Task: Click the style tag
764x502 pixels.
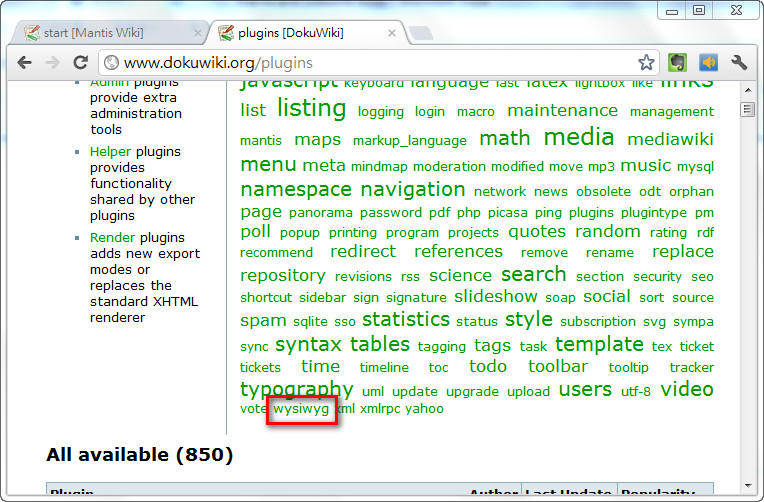Action: point(529,320)
